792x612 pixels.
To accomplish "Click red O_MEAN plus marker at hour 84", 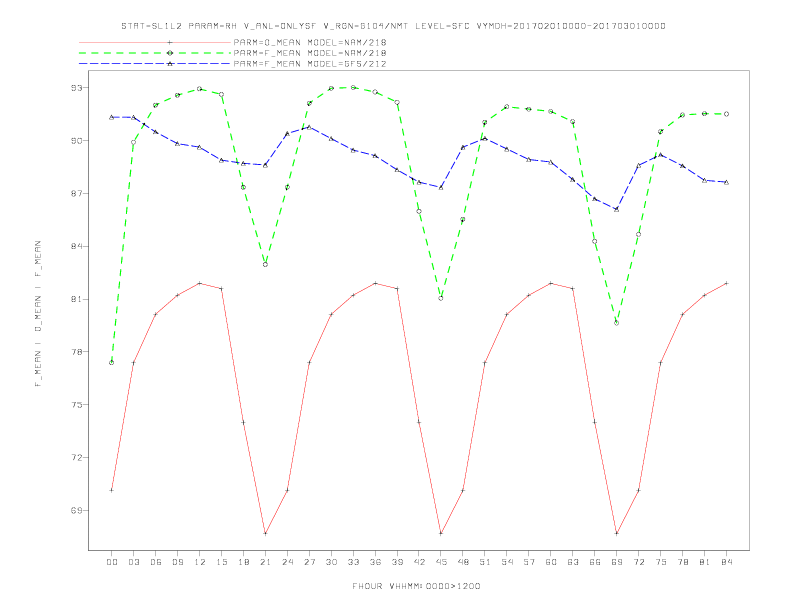I will point(727,283).
